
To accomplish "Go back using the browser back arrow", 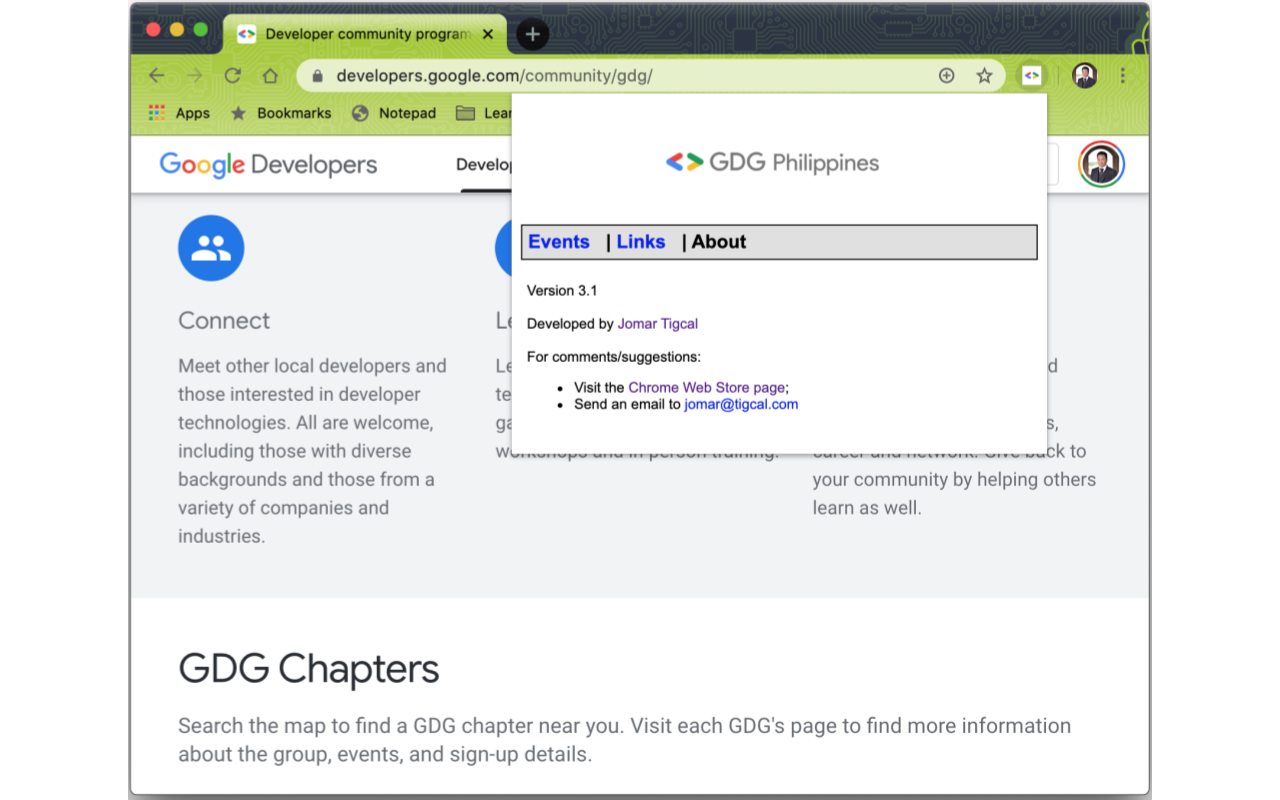I will [157, 76].
